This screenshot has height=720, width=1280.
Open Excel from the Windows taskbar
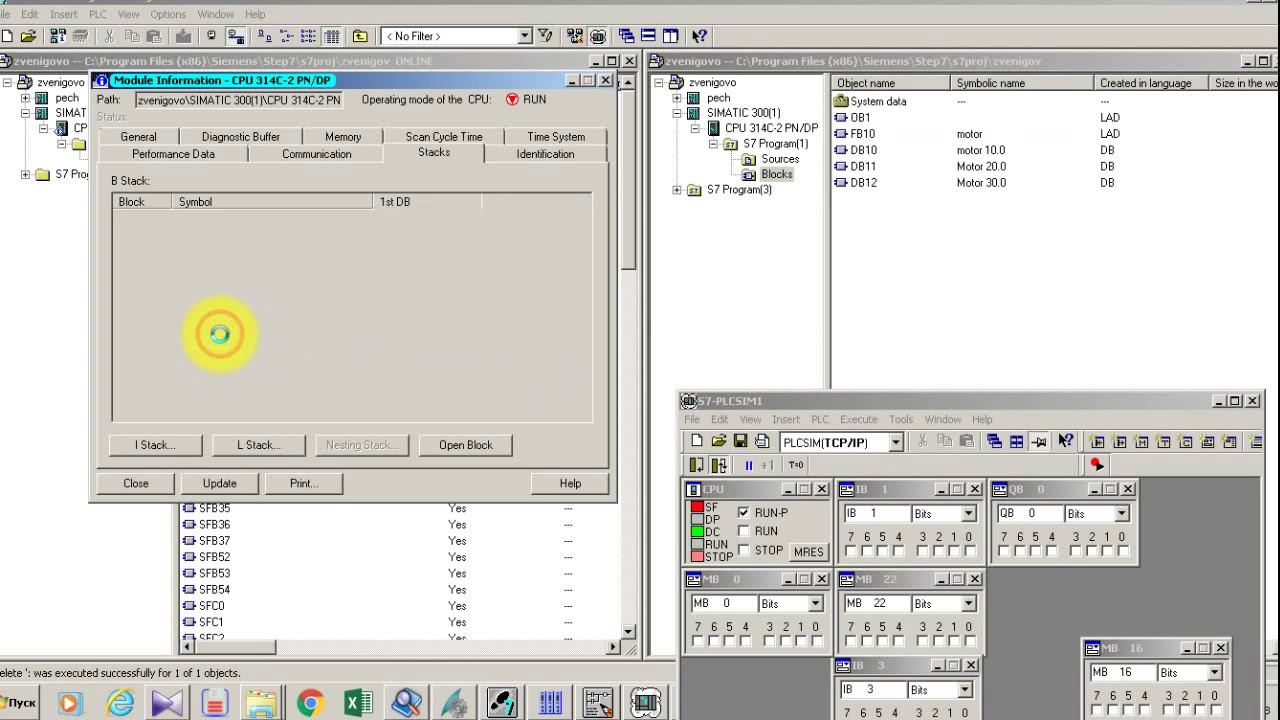[x=358, y=703]
